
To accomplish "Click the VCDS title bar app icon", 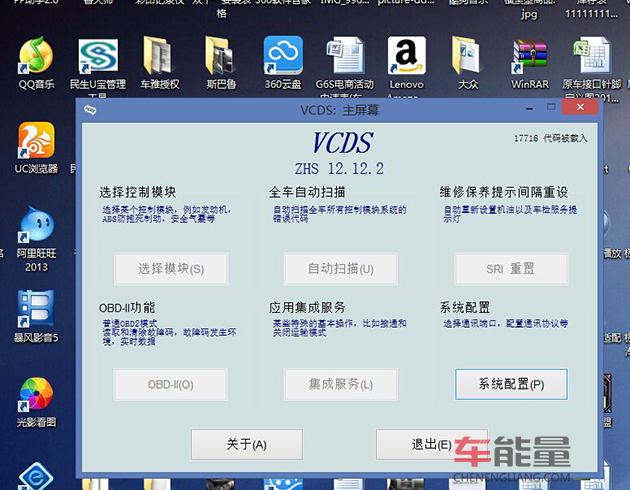I will coord(90,109).
